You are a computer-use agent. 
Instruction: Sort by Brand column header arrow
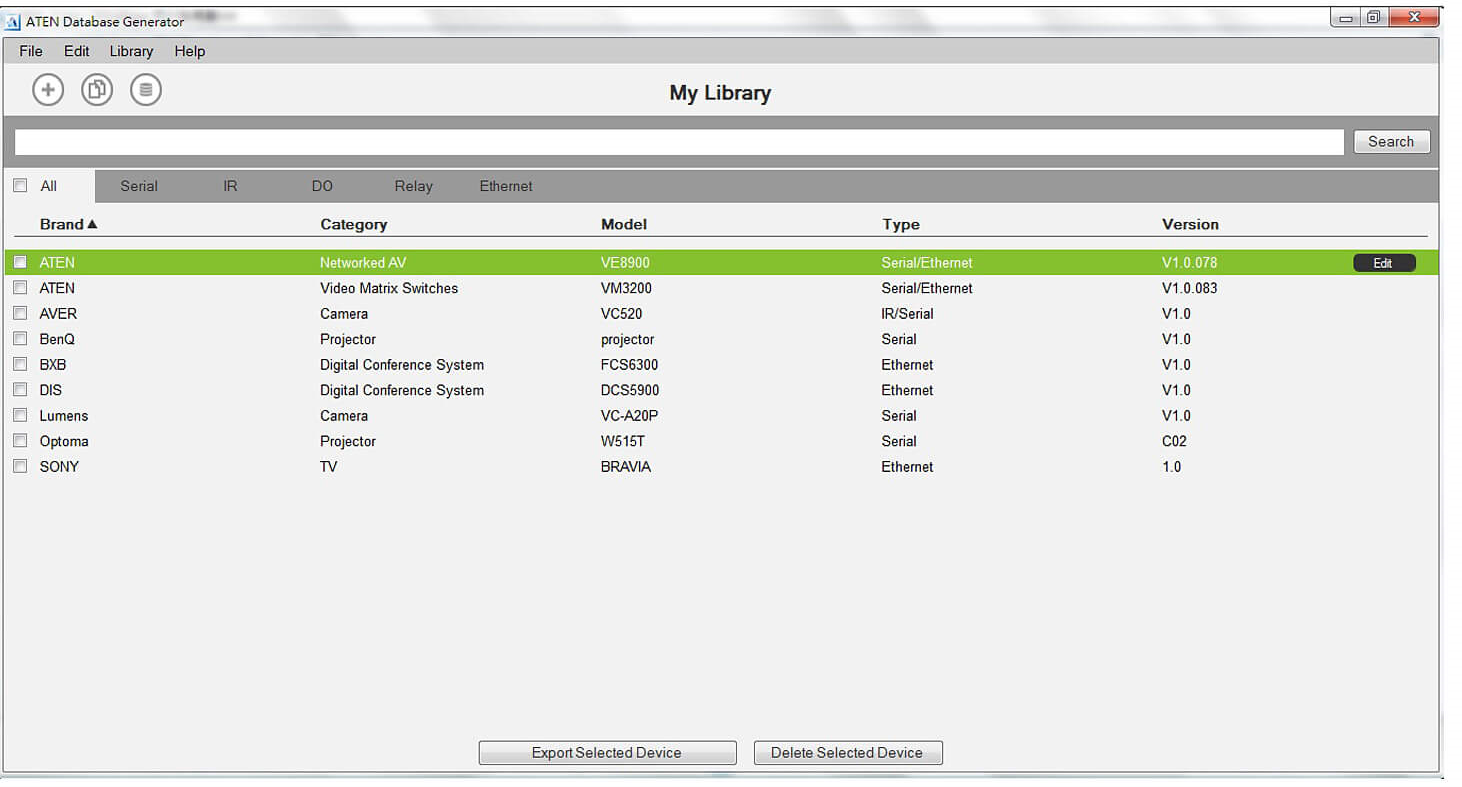[92, 224]
